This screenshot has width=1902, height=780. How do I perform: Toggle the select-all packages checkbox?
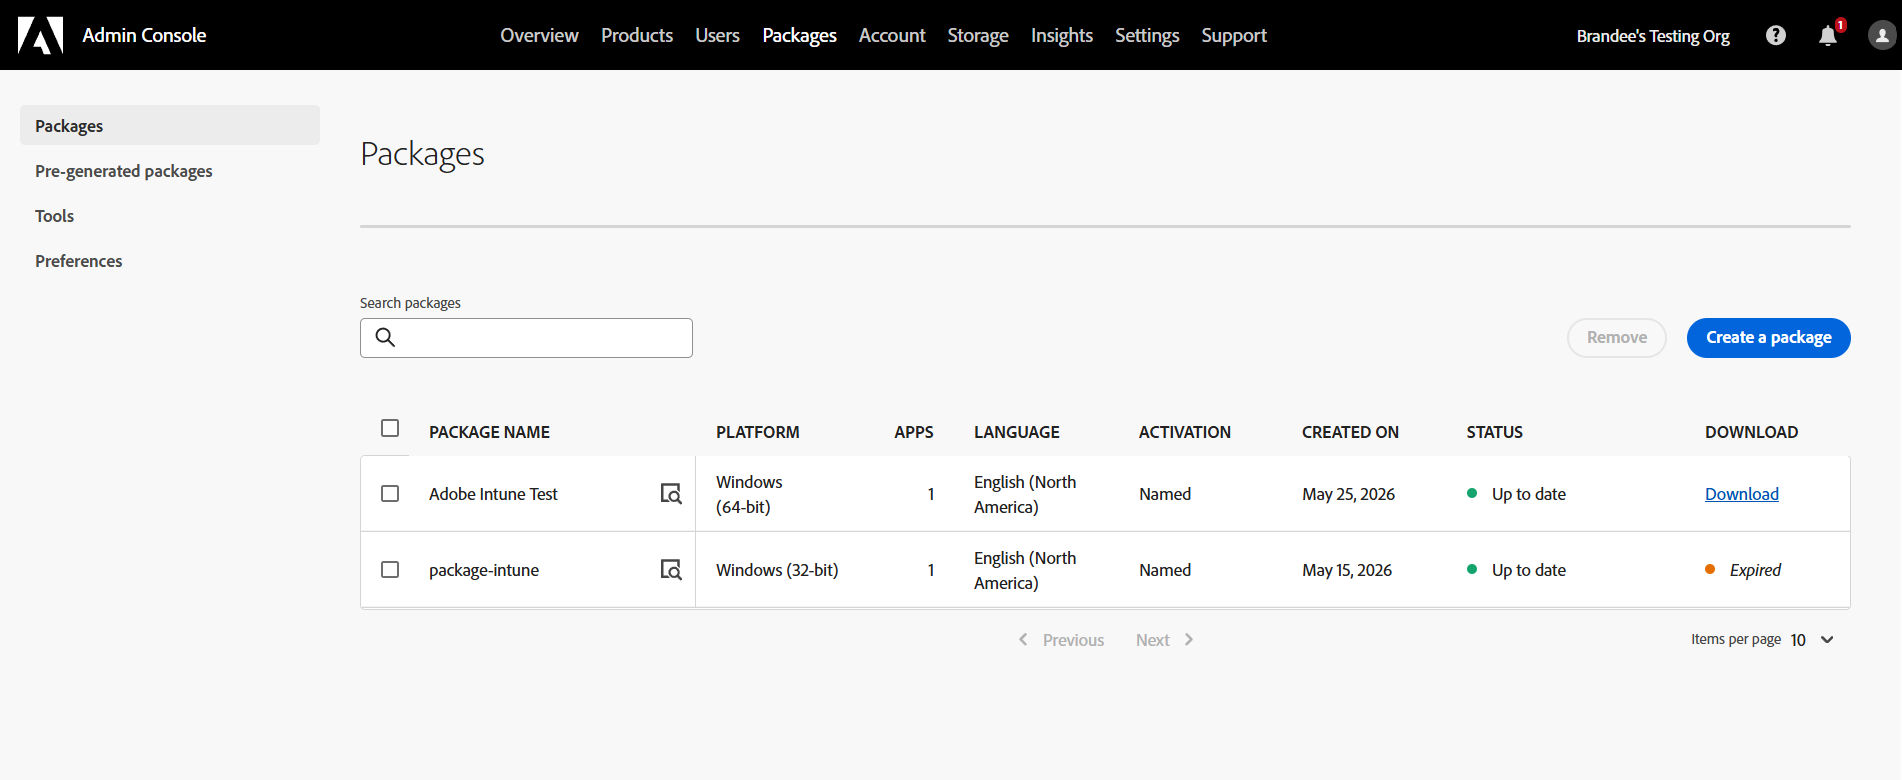(x=390, y=428)
